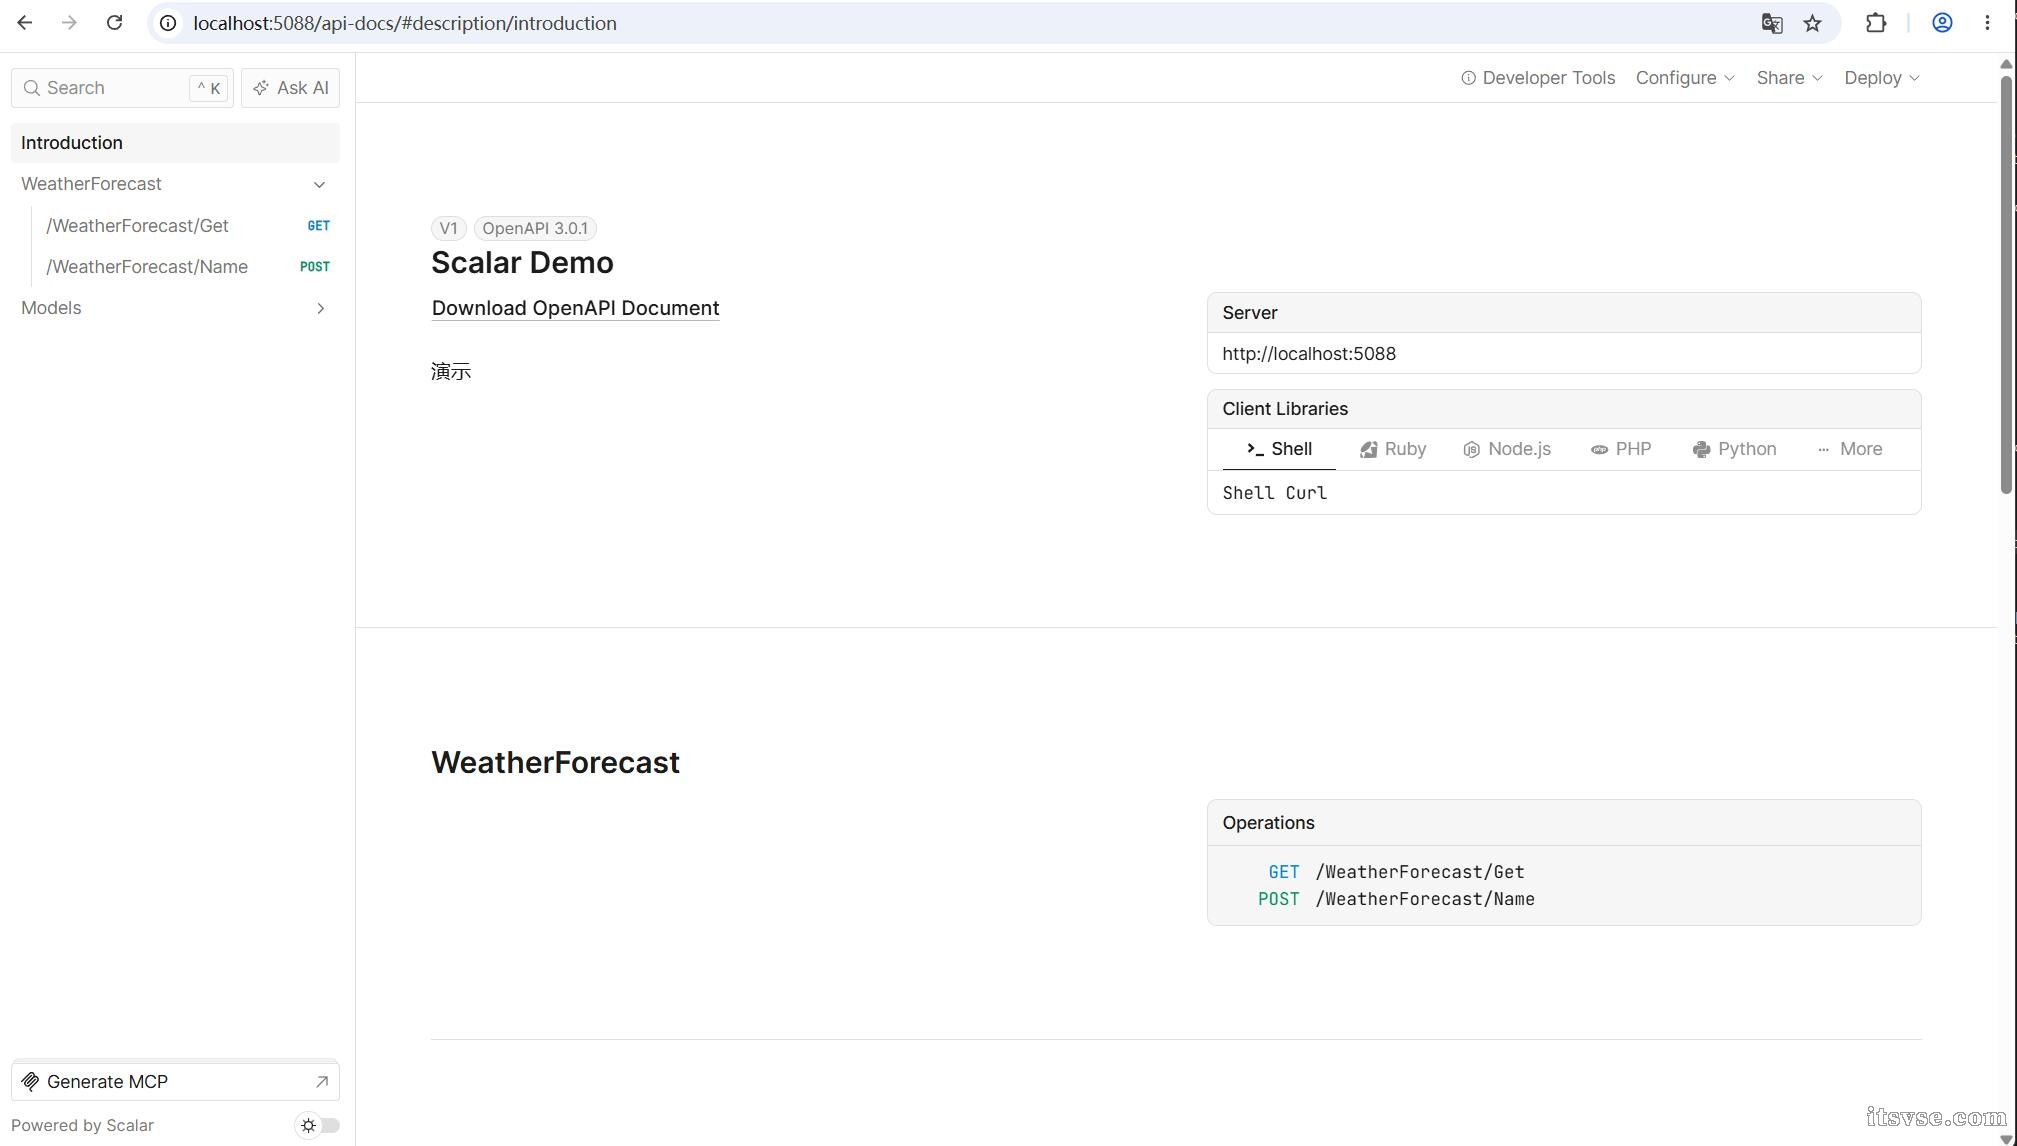Click the POST badge in sidebar

(x=314, y=267)
